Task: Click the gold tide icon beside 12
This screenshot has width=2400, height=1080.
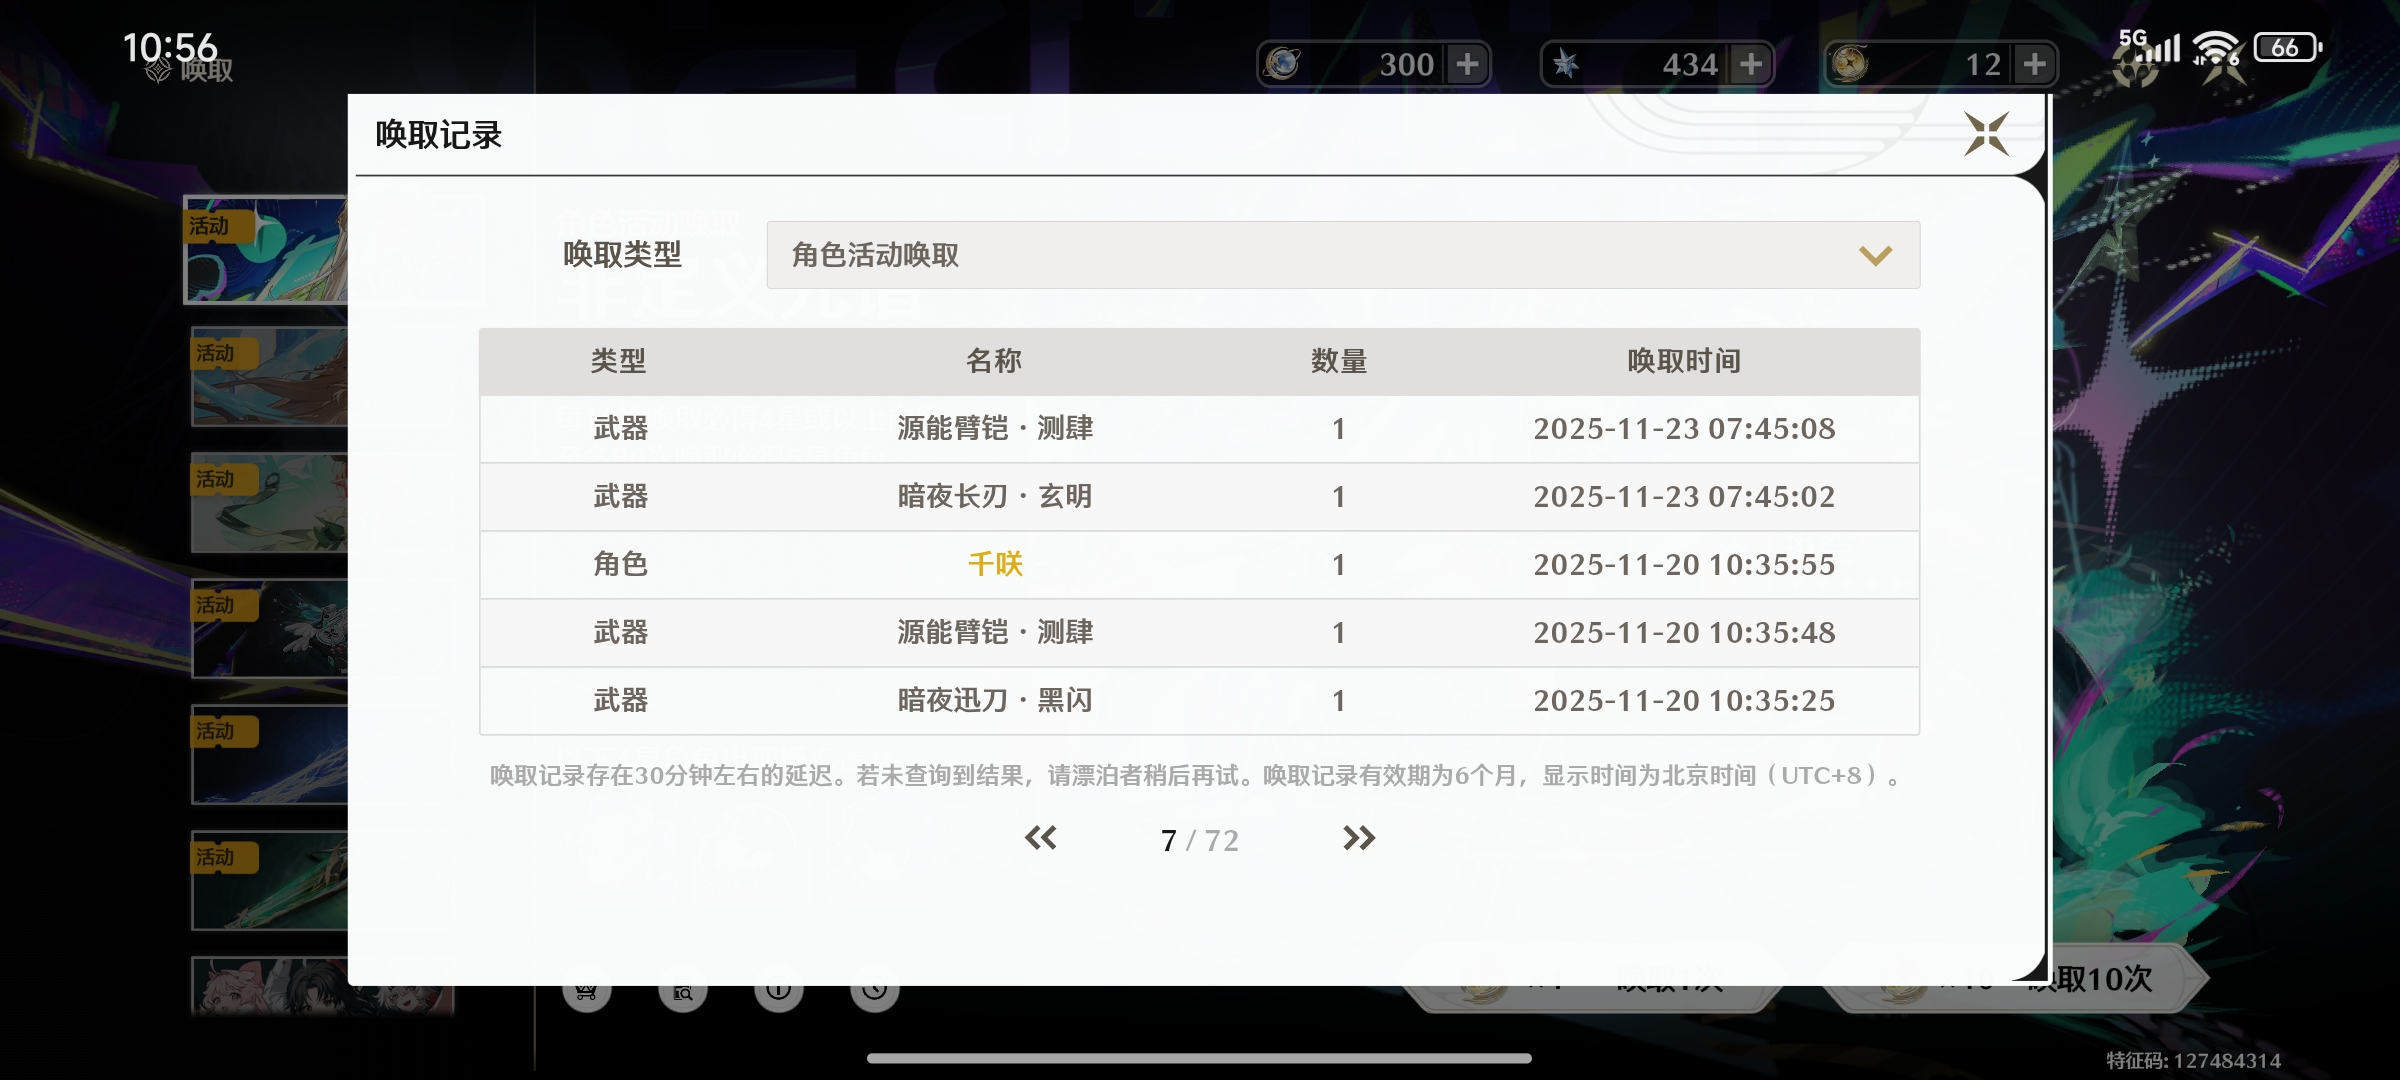Action: point(1849,65)
